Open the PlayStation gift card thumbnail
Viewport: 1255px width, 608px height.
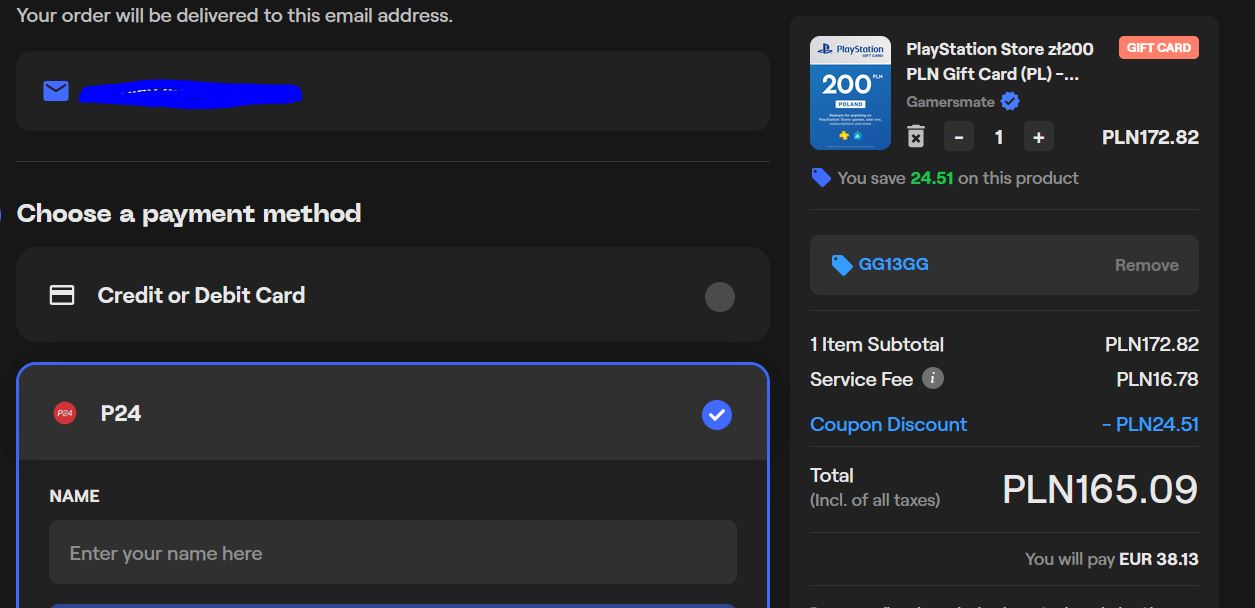point(850,93)
